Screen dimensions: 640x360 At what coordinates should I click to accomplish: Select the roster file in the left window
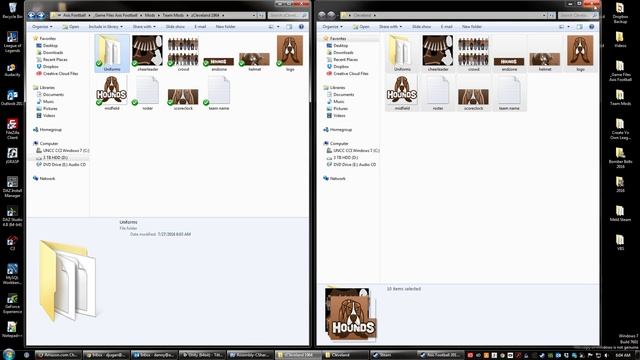tap(147, 93)
